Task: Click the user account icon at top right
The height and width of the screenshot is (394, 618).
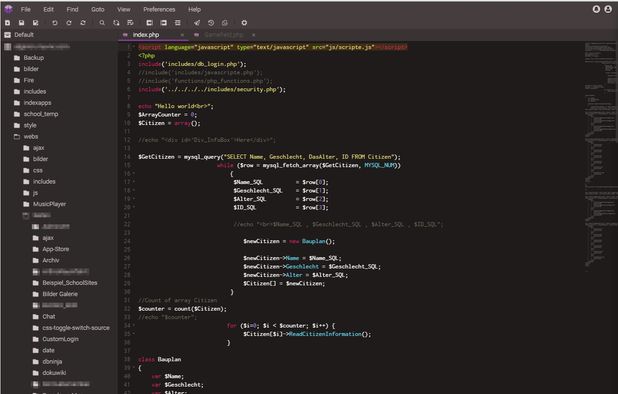Action: (608, 9)
